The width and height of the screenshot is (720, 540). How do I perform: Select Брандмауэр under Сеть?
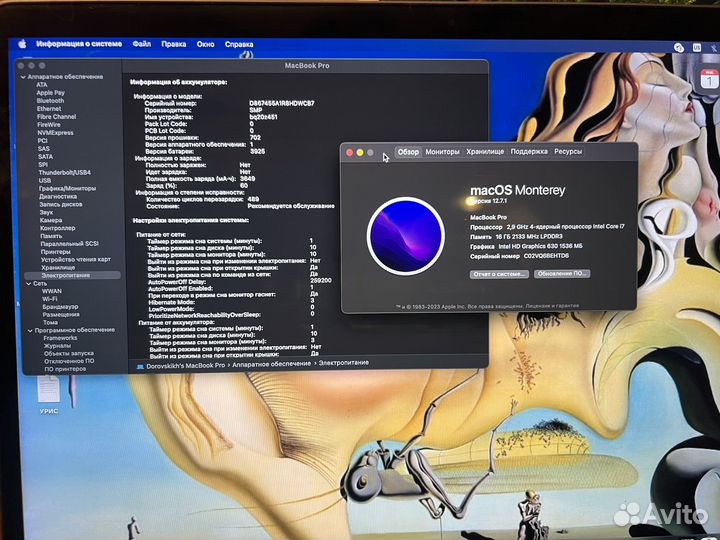pyautogui.click(x=60, y=307)
